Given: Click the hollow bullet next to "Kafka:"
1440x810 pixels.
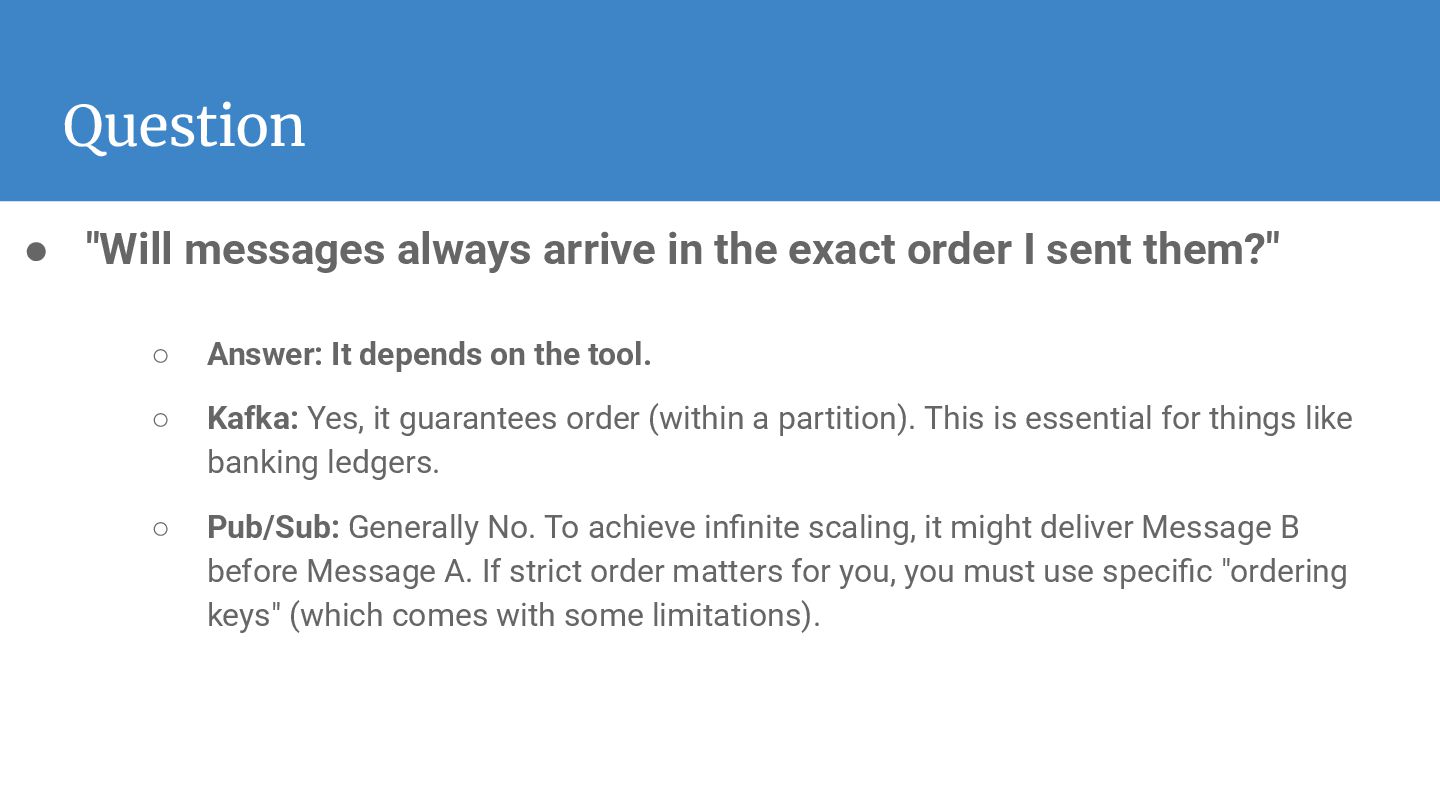Looking at the screenshot, I should pos(161,419).
